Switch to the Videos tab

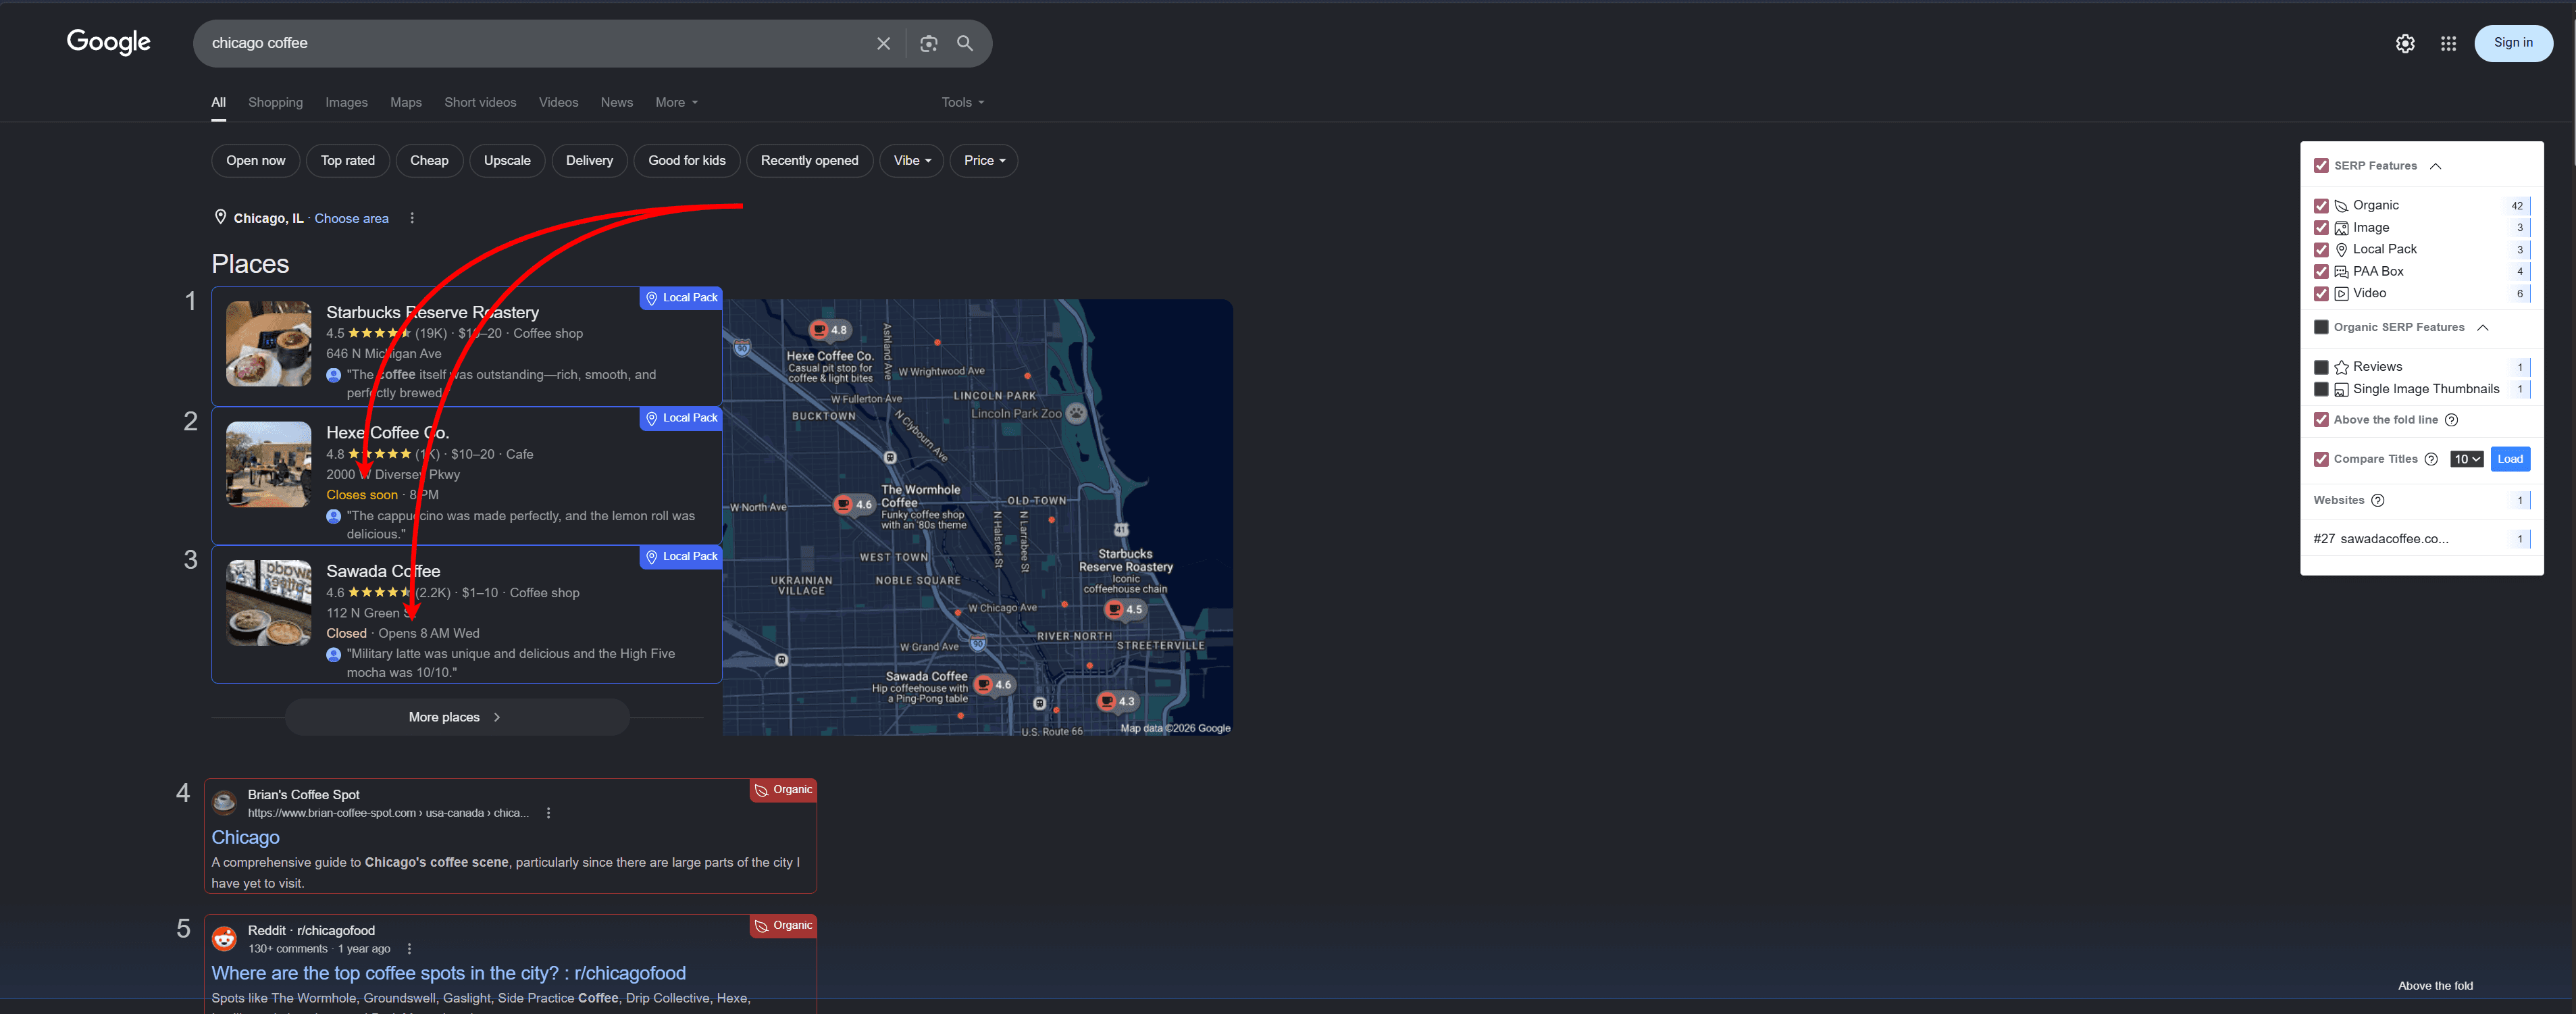tap(558, 103)
